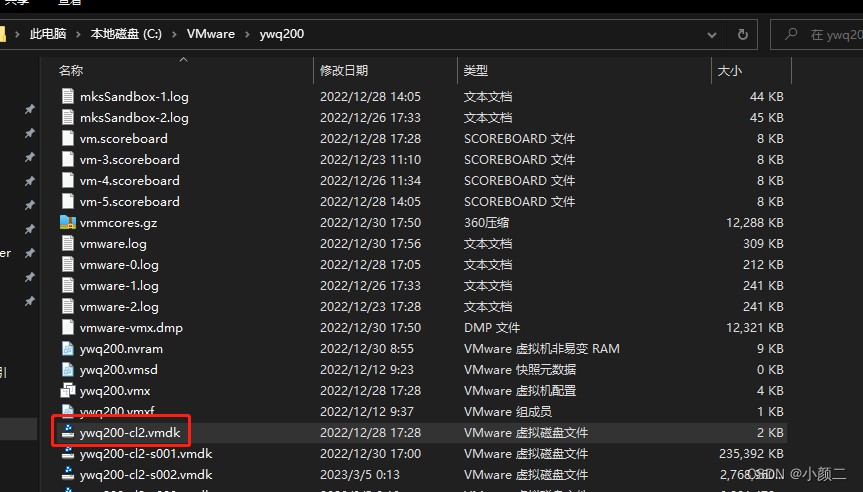Click the refresh icon in address bar
This screenshot has height=492, width=863.
(742, 34)
